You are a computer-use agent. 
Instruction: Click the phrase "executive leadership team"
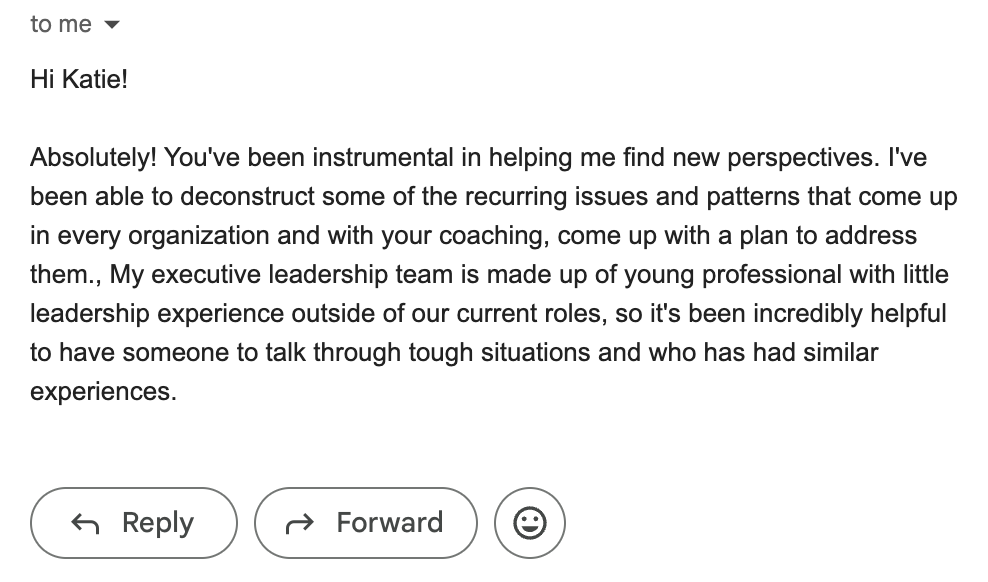click(286, 275)
